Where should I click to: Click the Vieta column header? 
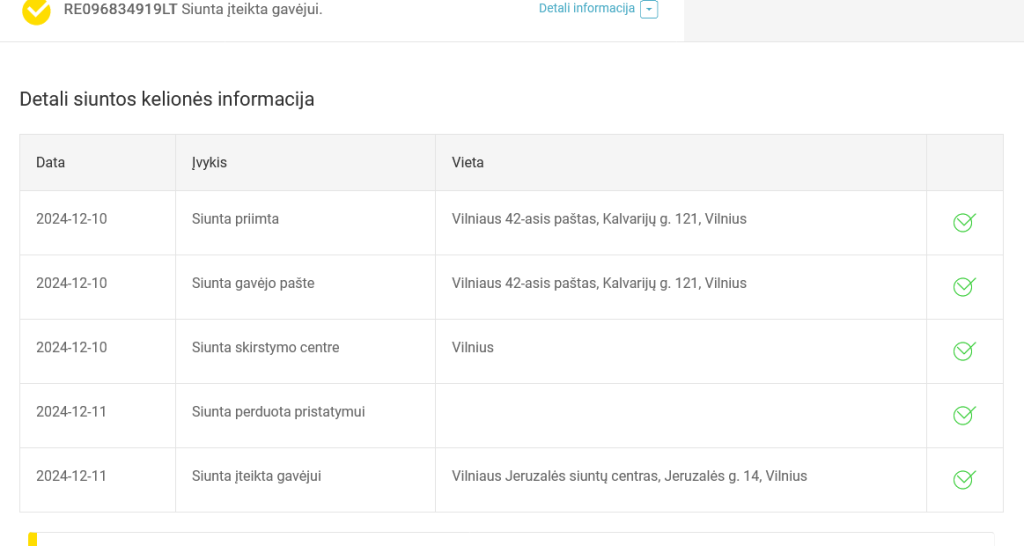click(468, 163)
